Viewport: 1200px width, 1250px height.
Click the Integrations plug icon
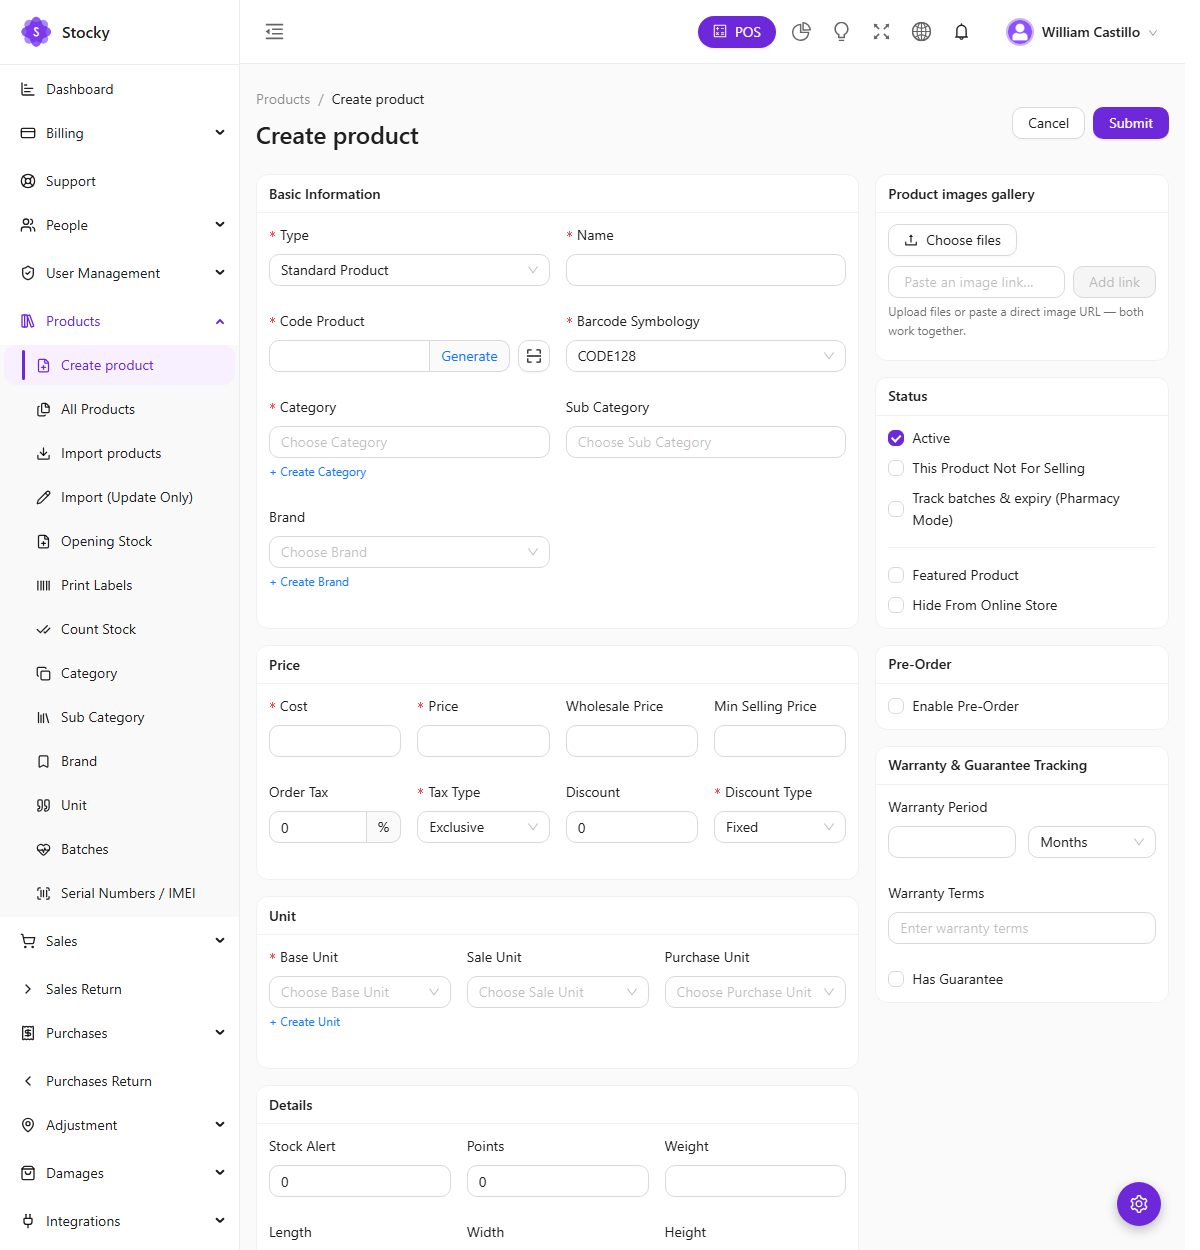tap(28, 1221)
